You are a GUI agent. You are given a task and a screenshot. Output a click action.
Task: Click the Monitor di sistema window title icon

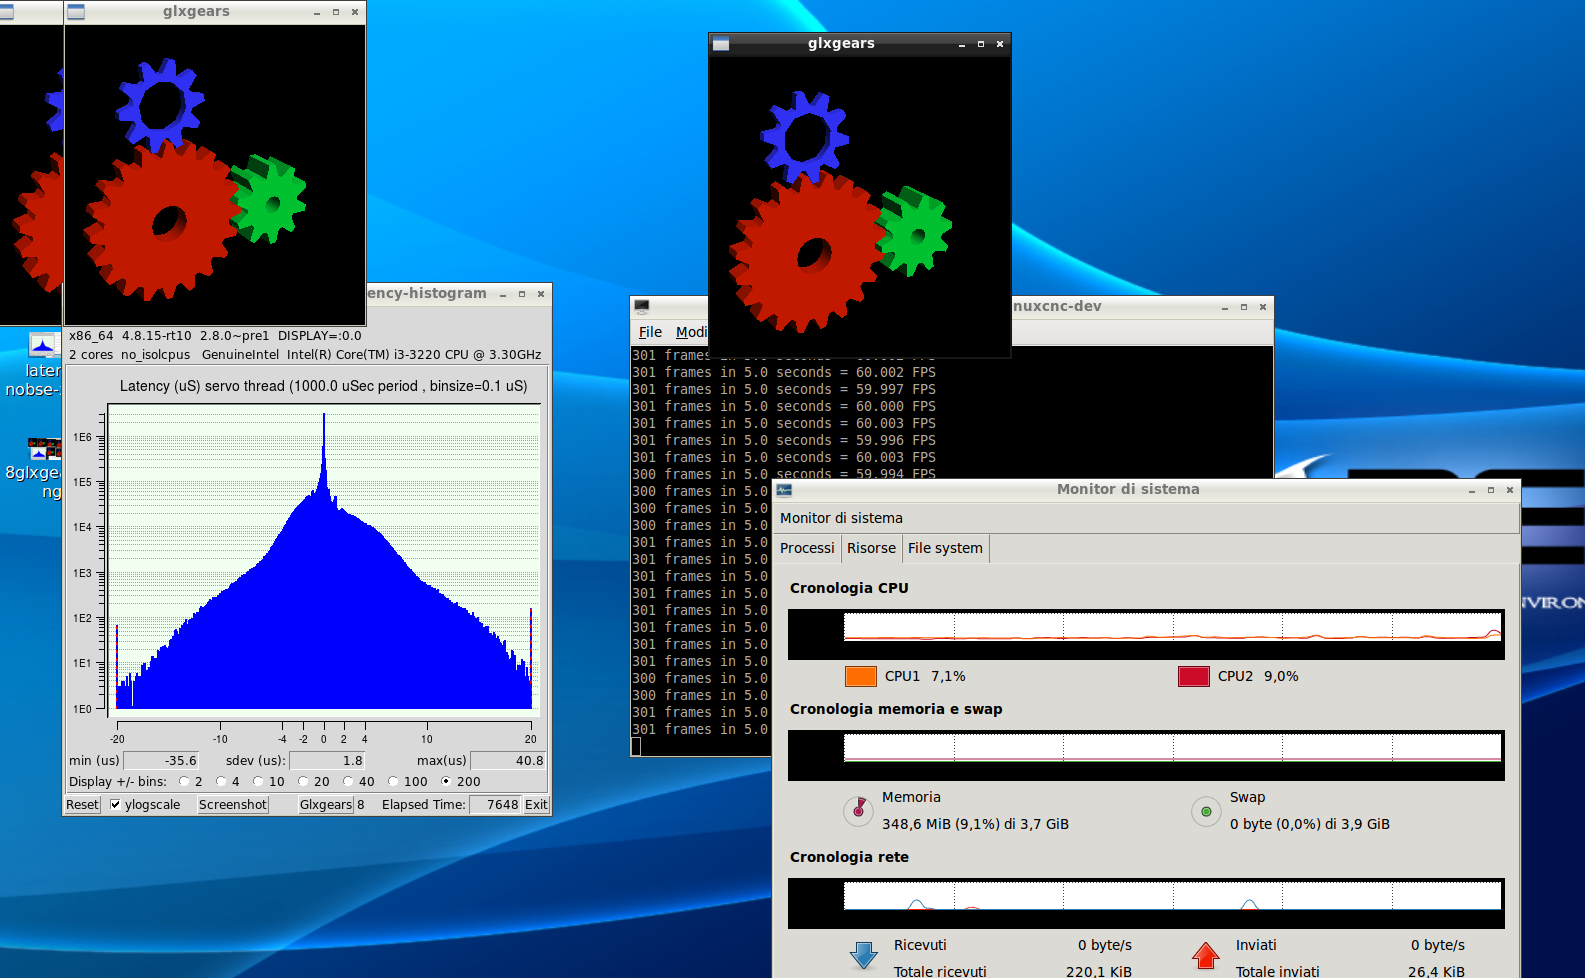[x=784, y=490]
